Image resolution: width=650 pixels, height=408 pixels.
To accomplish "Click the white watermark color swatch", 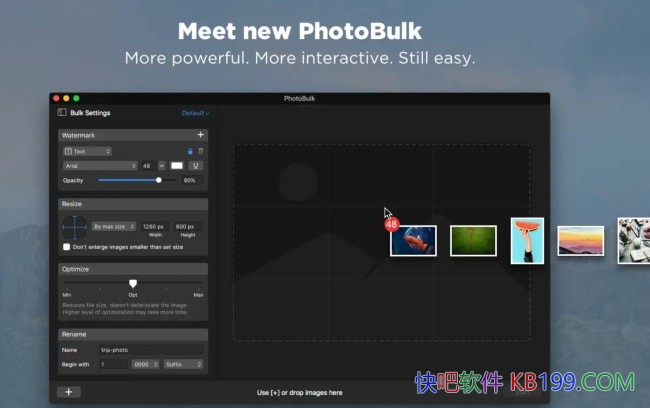I will pos(177,165).
